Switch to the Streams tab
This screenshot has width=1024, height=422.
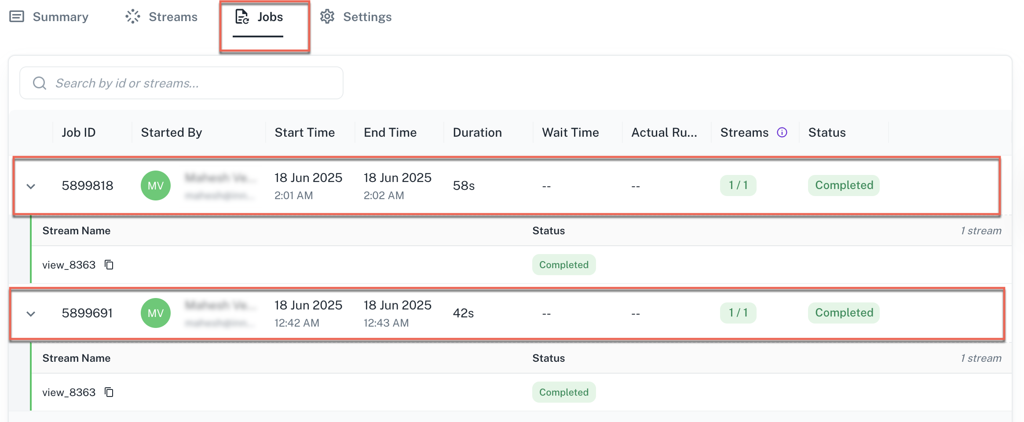click(161, 17)
